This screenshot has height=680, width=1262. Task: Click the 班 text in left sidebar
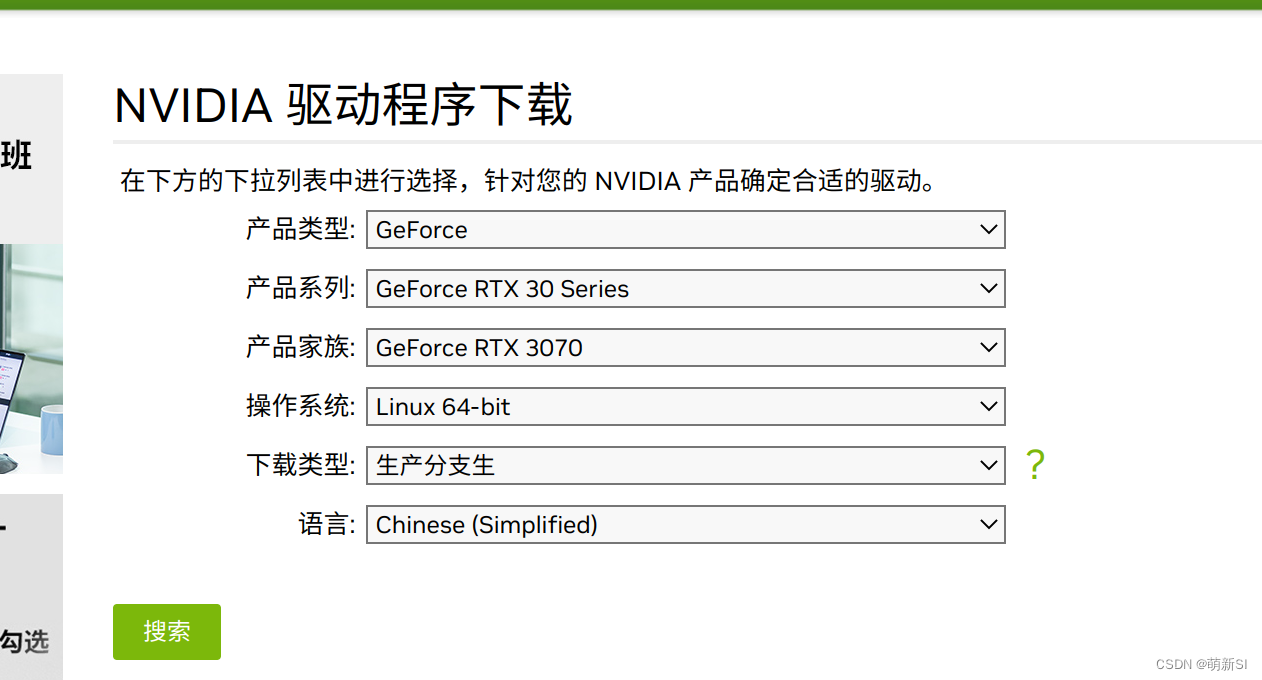pos(16,156)
